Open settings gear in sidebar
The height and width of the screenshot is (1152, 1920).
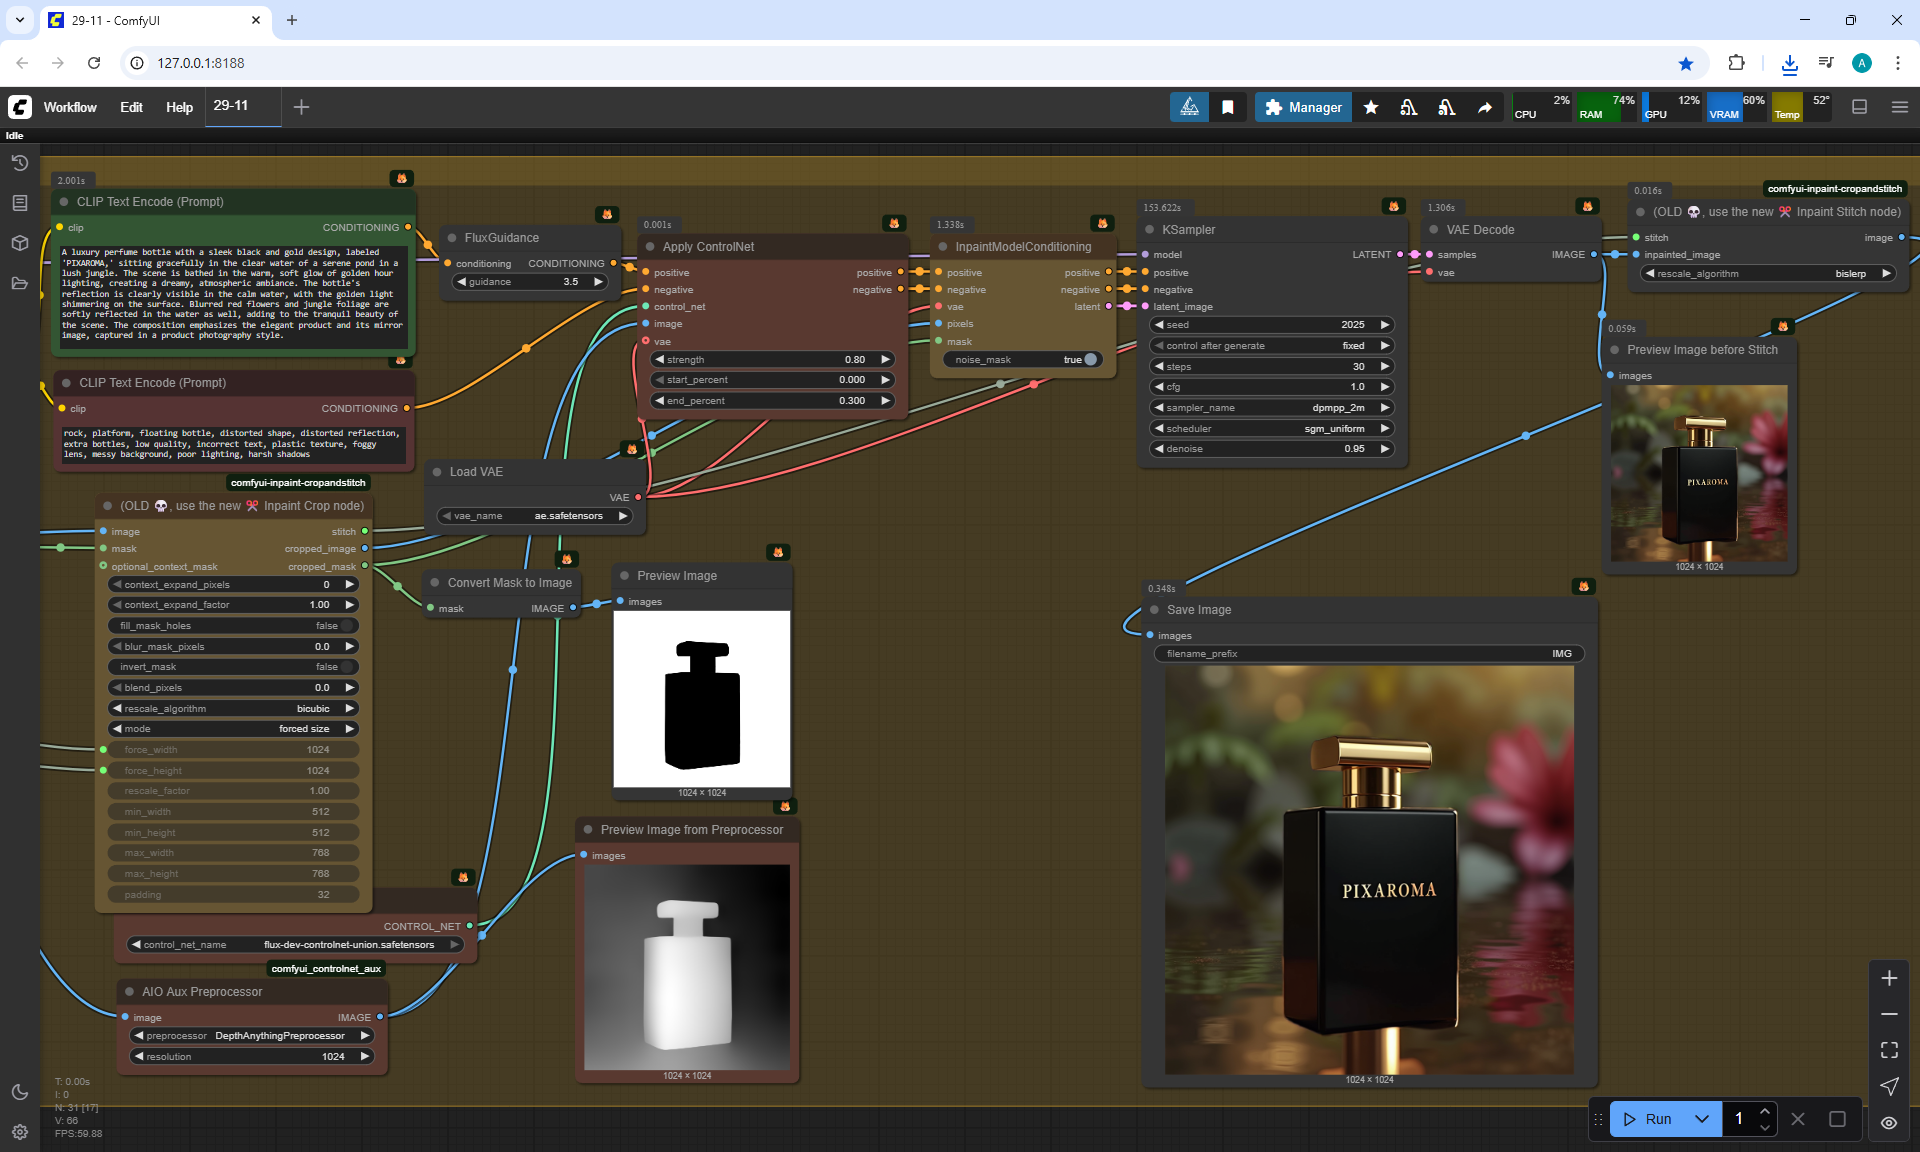point(19,1132)
